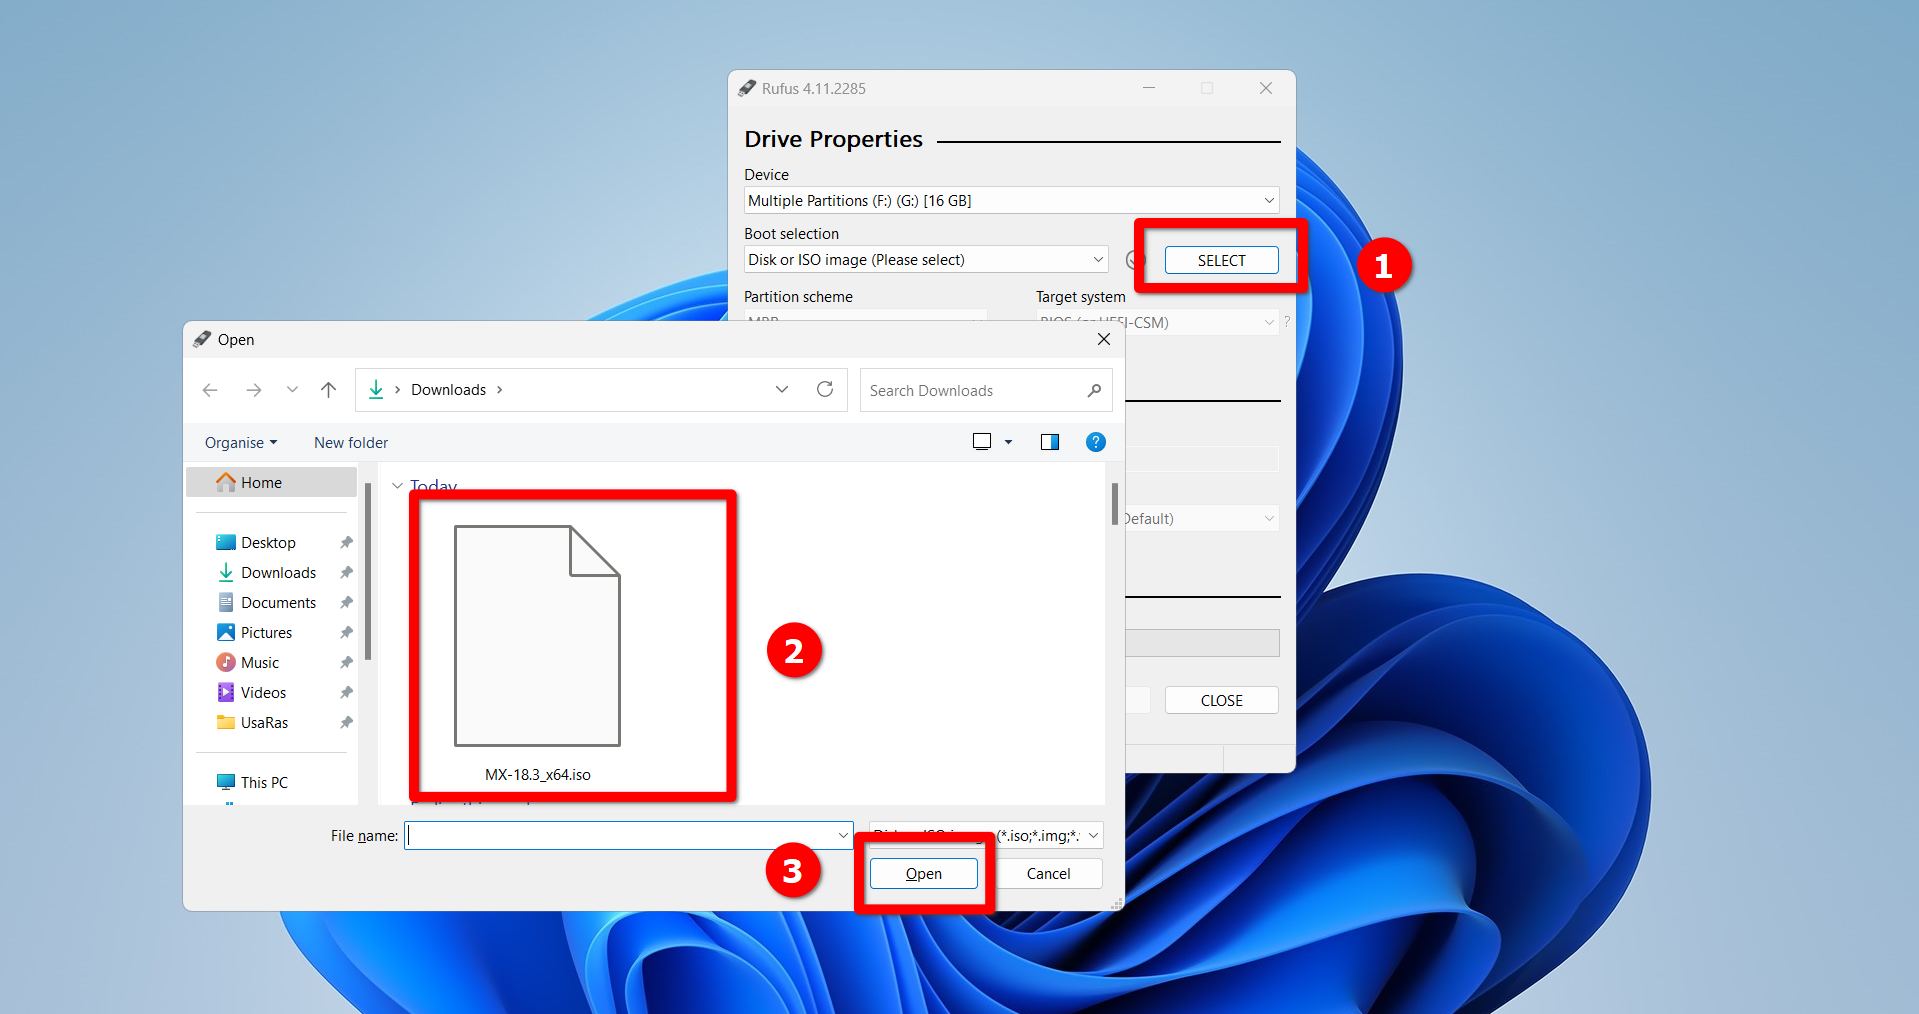Click the search magnifier icon
This screenshot has width=1919, height=1014.
[1094, 390]
